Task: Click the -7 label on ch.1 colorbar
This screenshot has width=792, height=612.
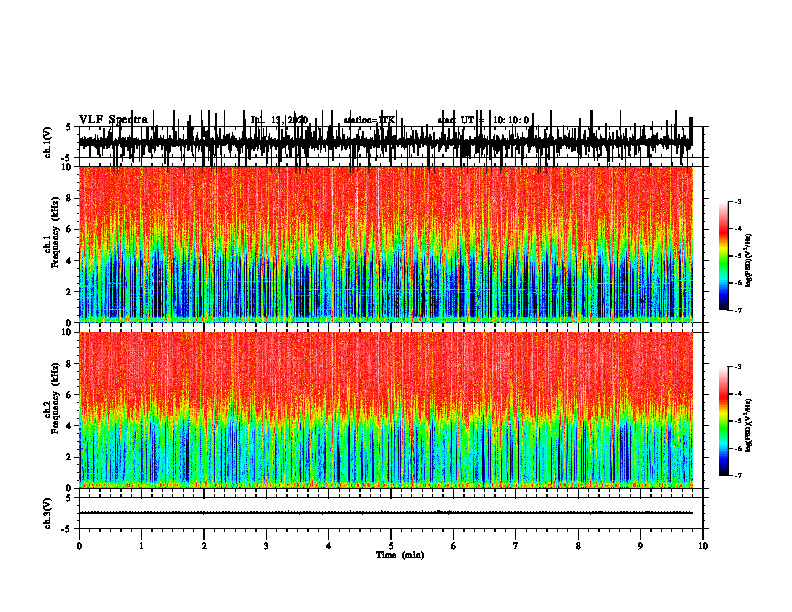Action: (737, 310)
